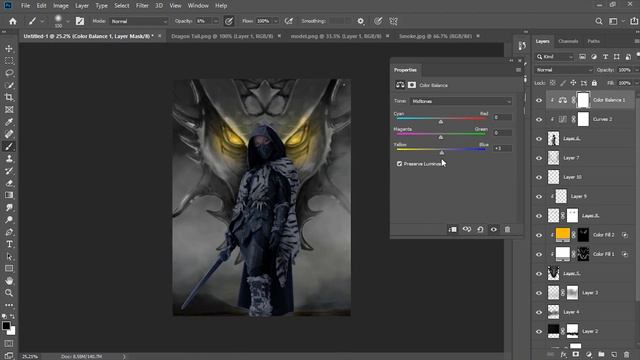Toggle Preserve Luminosity checkbox
This screenshot has width=640, height=360.
[399, 164]
